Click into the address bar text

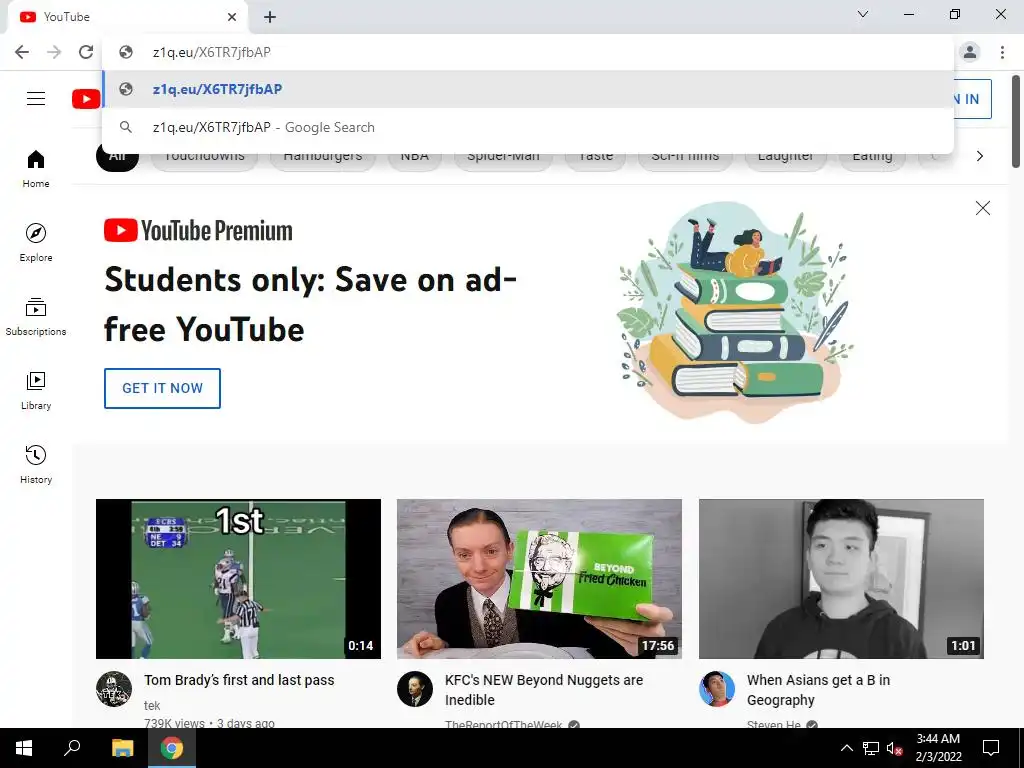(212, 52)
